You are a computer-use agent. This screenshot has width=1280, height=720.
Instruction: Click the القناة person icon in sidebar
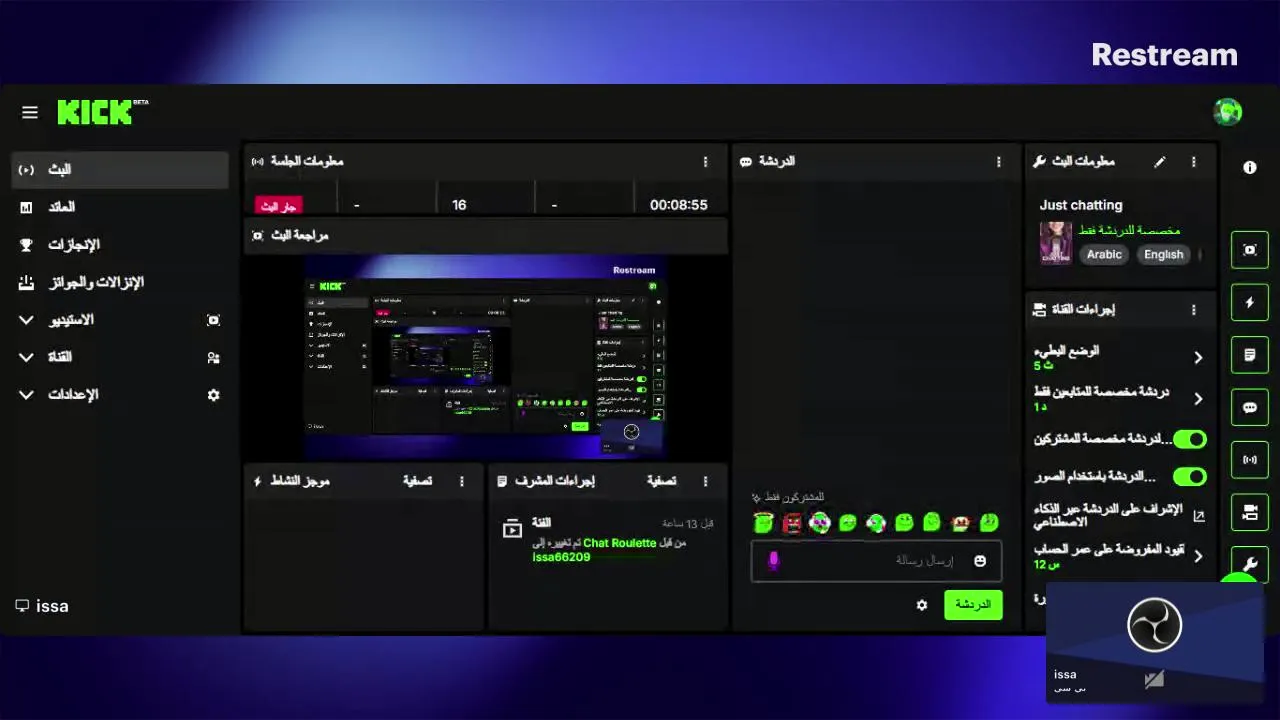pyautogui.click(x=213, y=357)
